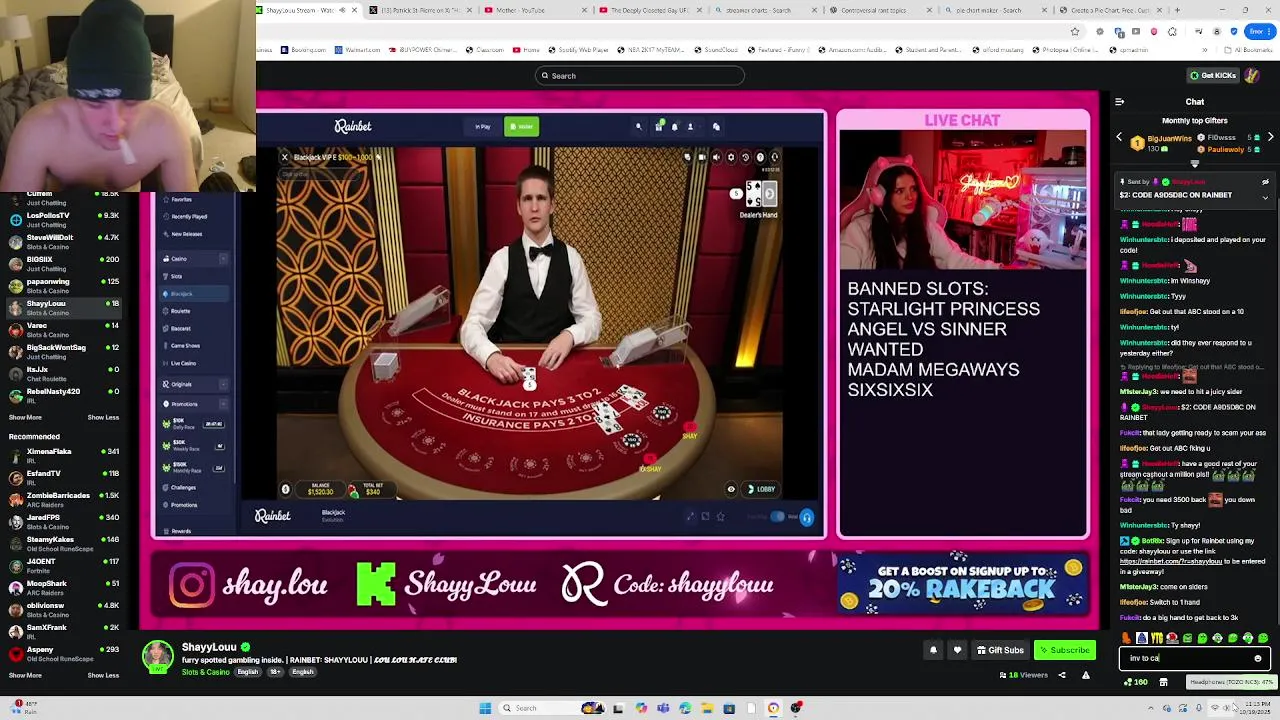Click the 18 Viewers count
The width and height of the screenshot is (1280, 720).
point(1024,675)
